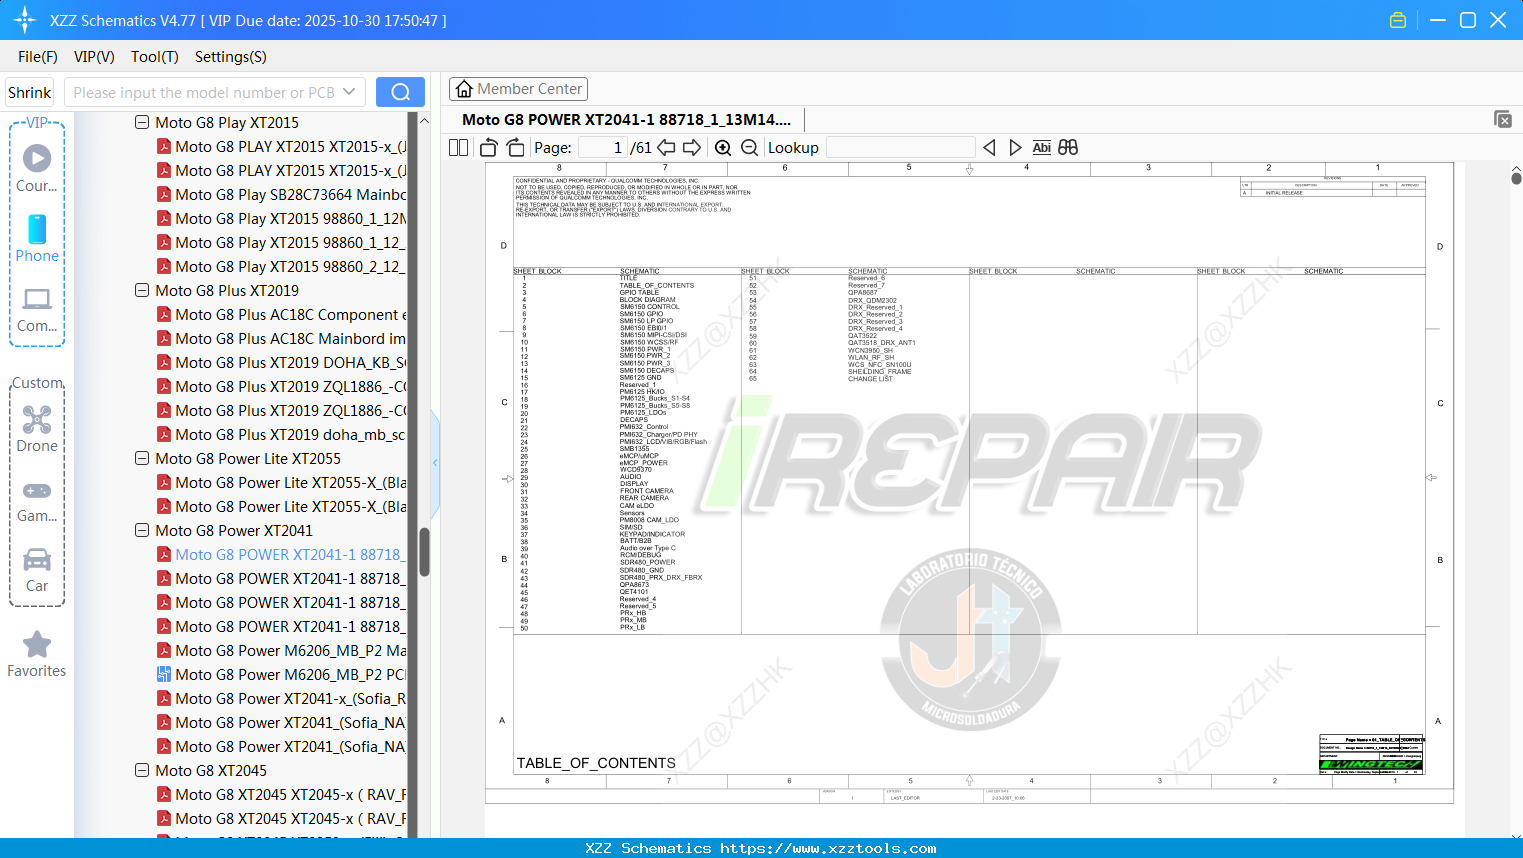
Task: Select the VIP section label
Action: coord(37,122)
